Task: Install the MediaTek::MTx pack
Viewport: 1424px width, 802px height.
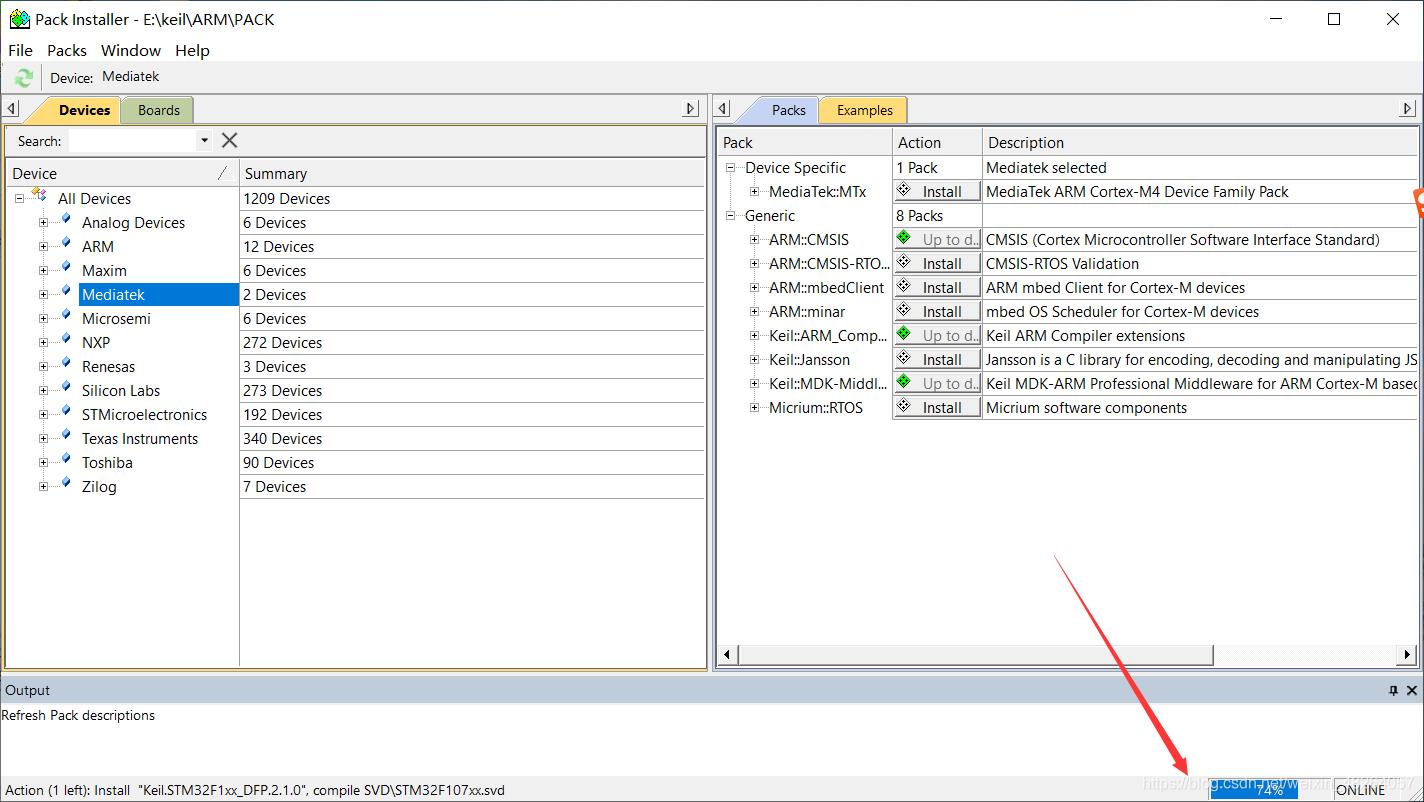Action: [x=937, y=192]
